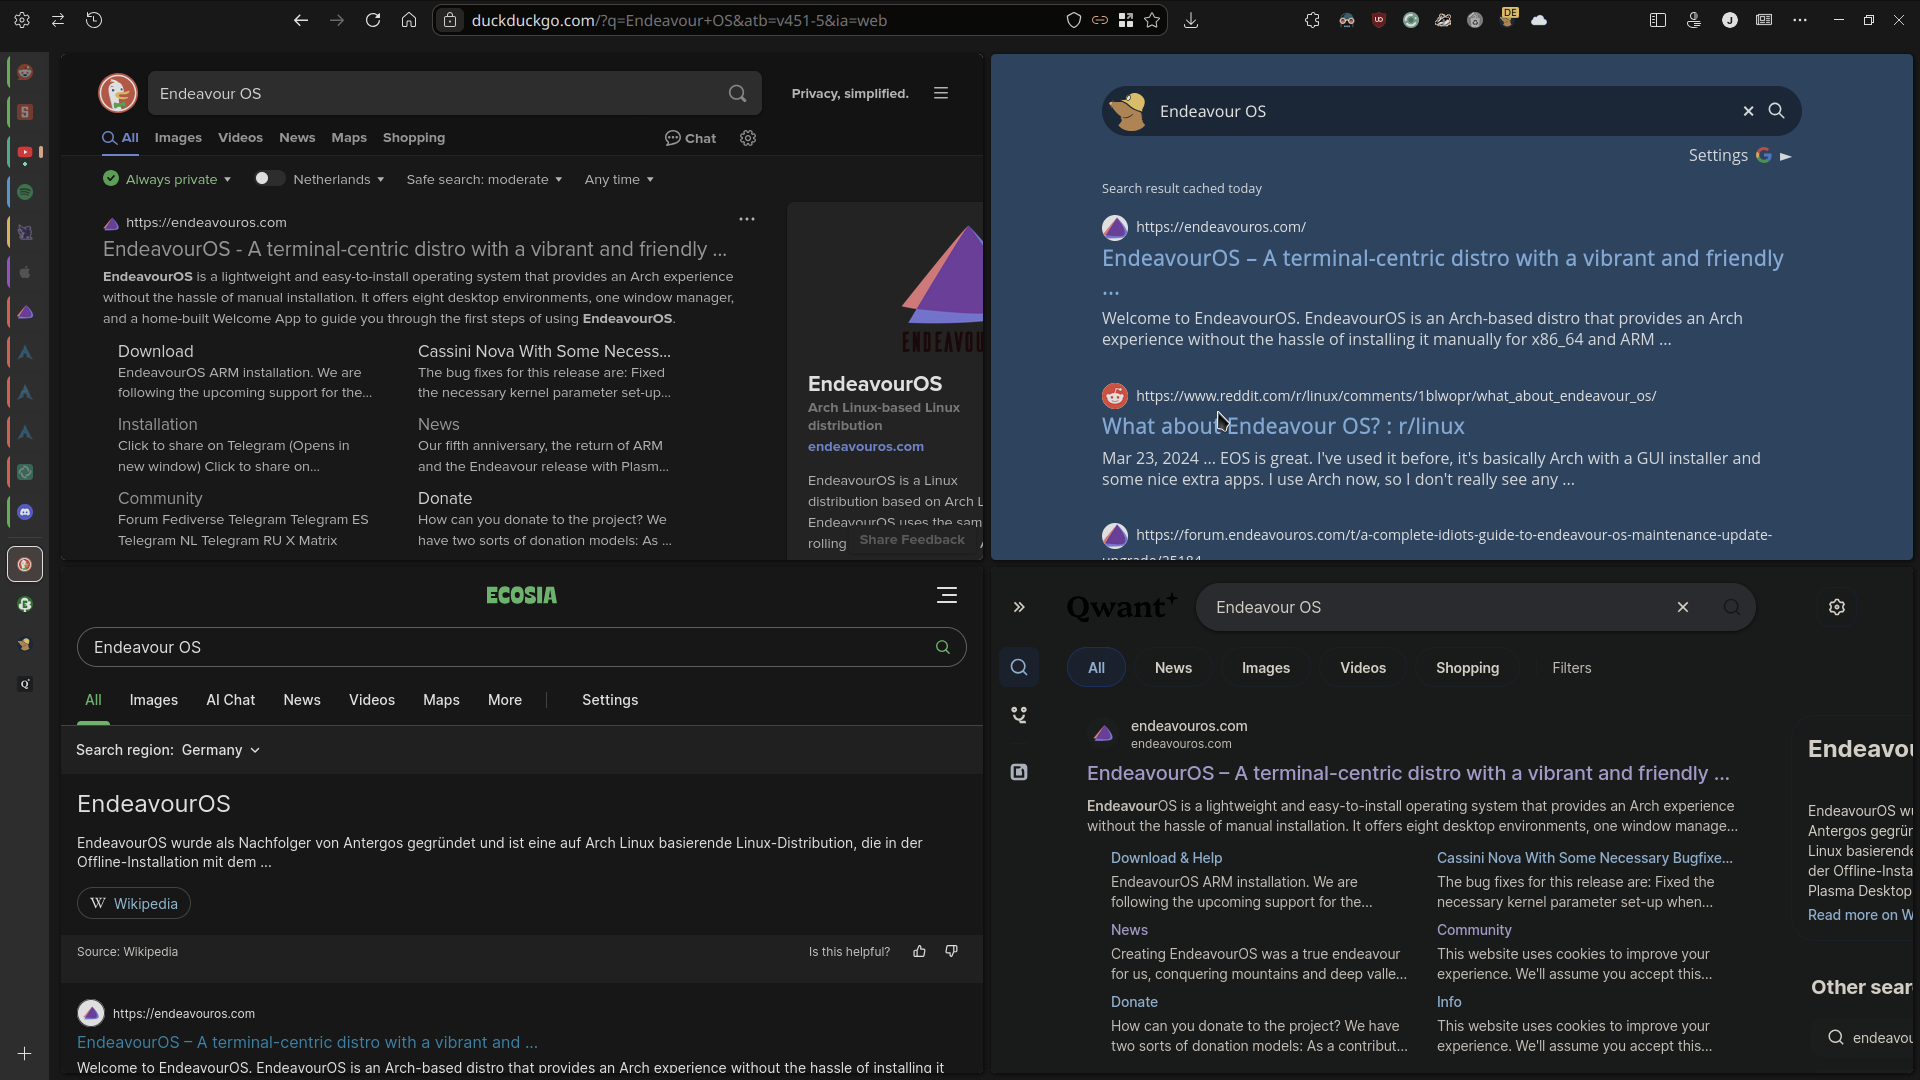Toggle the Netherlands region switch in DuckDuckGo
This screenshot has height=1080, width=1920.
click(x=269, y=178)
